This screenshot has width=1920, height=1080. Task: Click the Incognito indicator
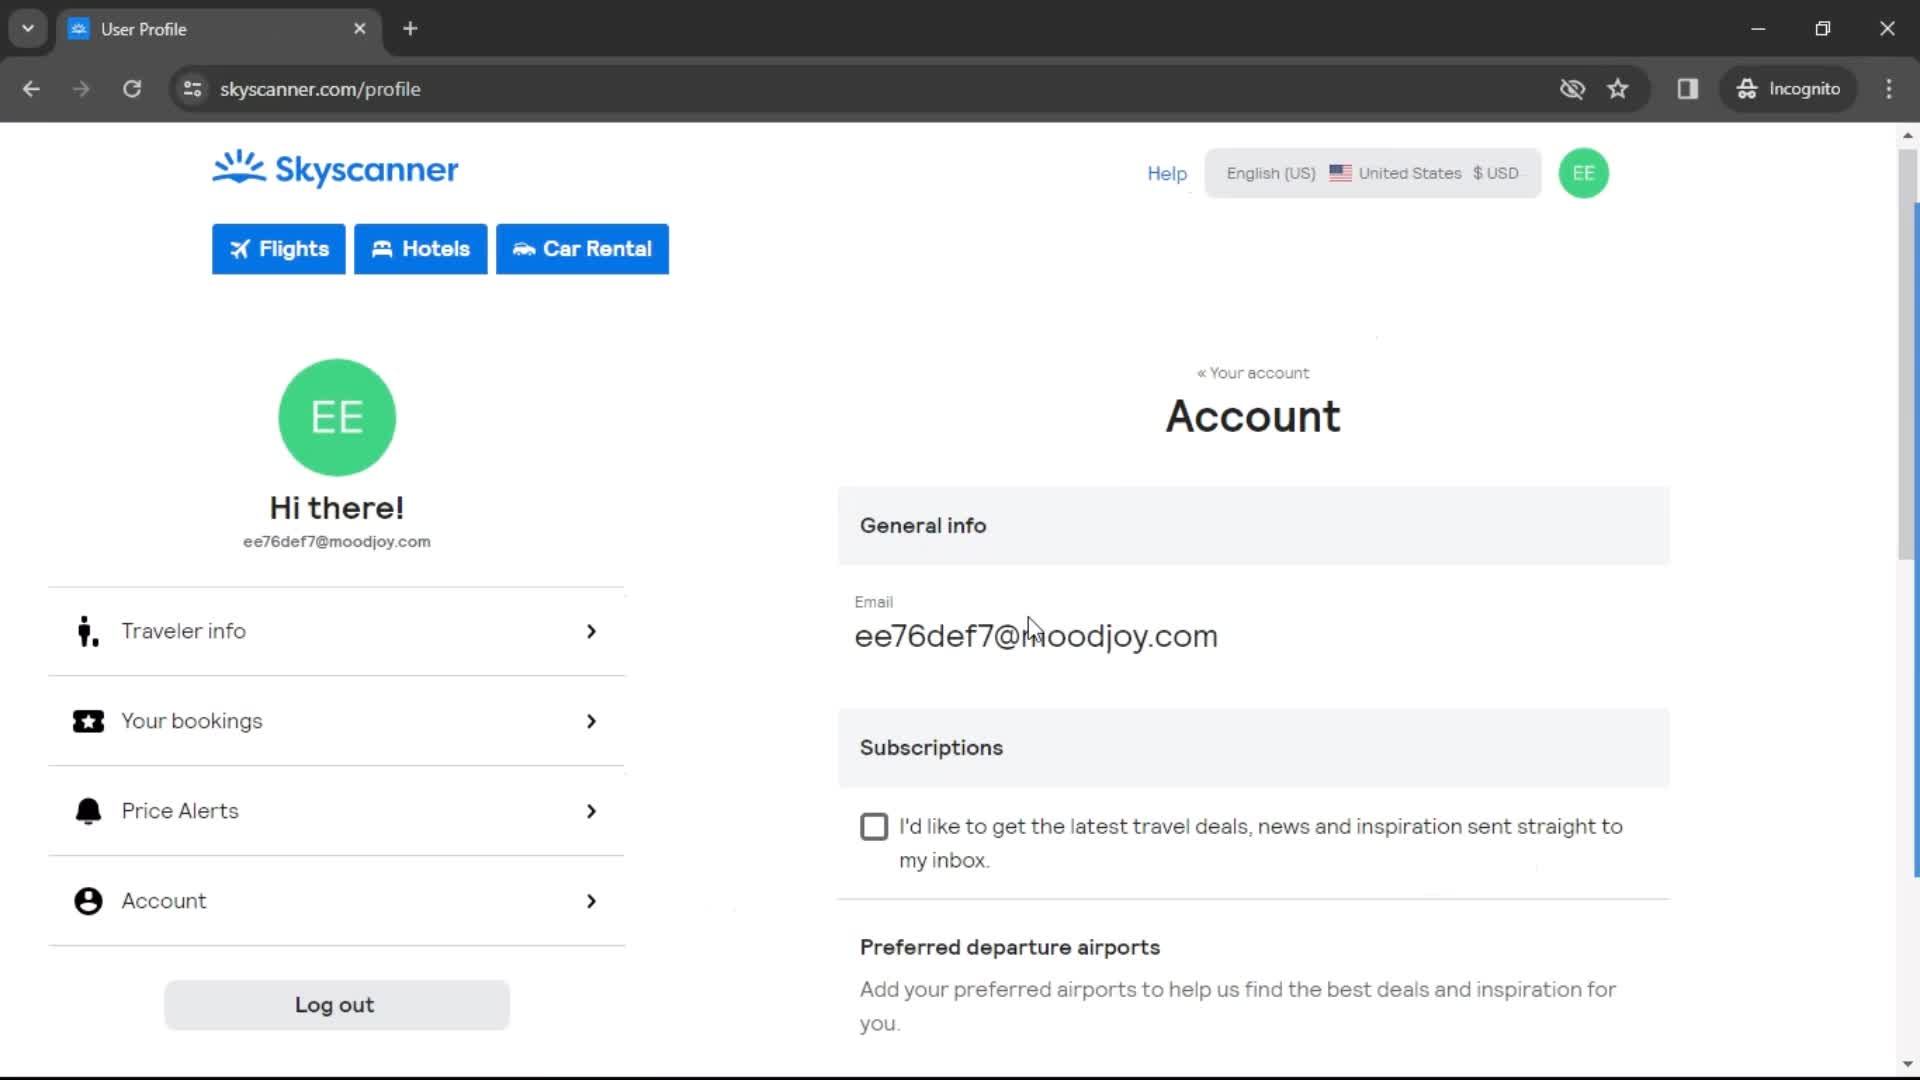click(x=1789, y=89)
